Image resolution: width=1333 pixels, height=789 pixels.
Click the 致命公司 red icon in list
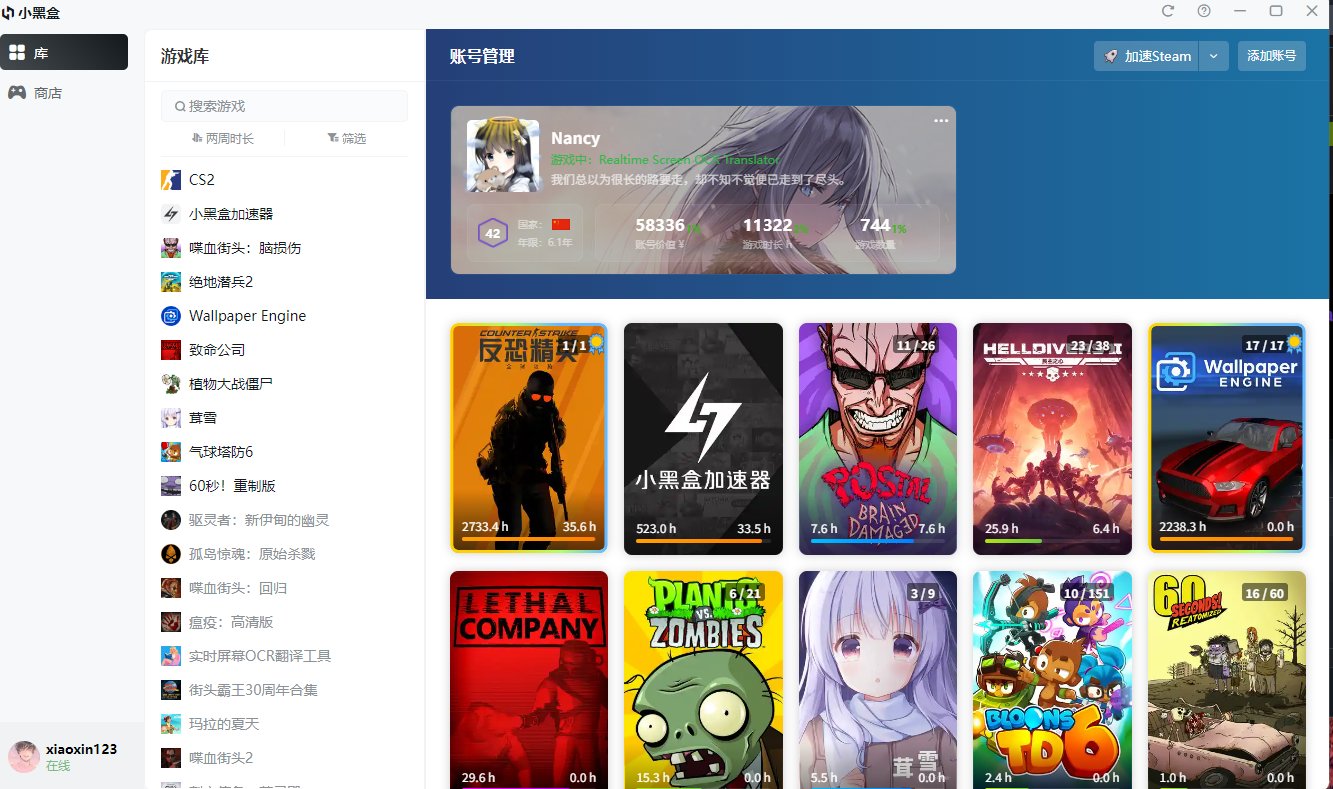(171, 350)
